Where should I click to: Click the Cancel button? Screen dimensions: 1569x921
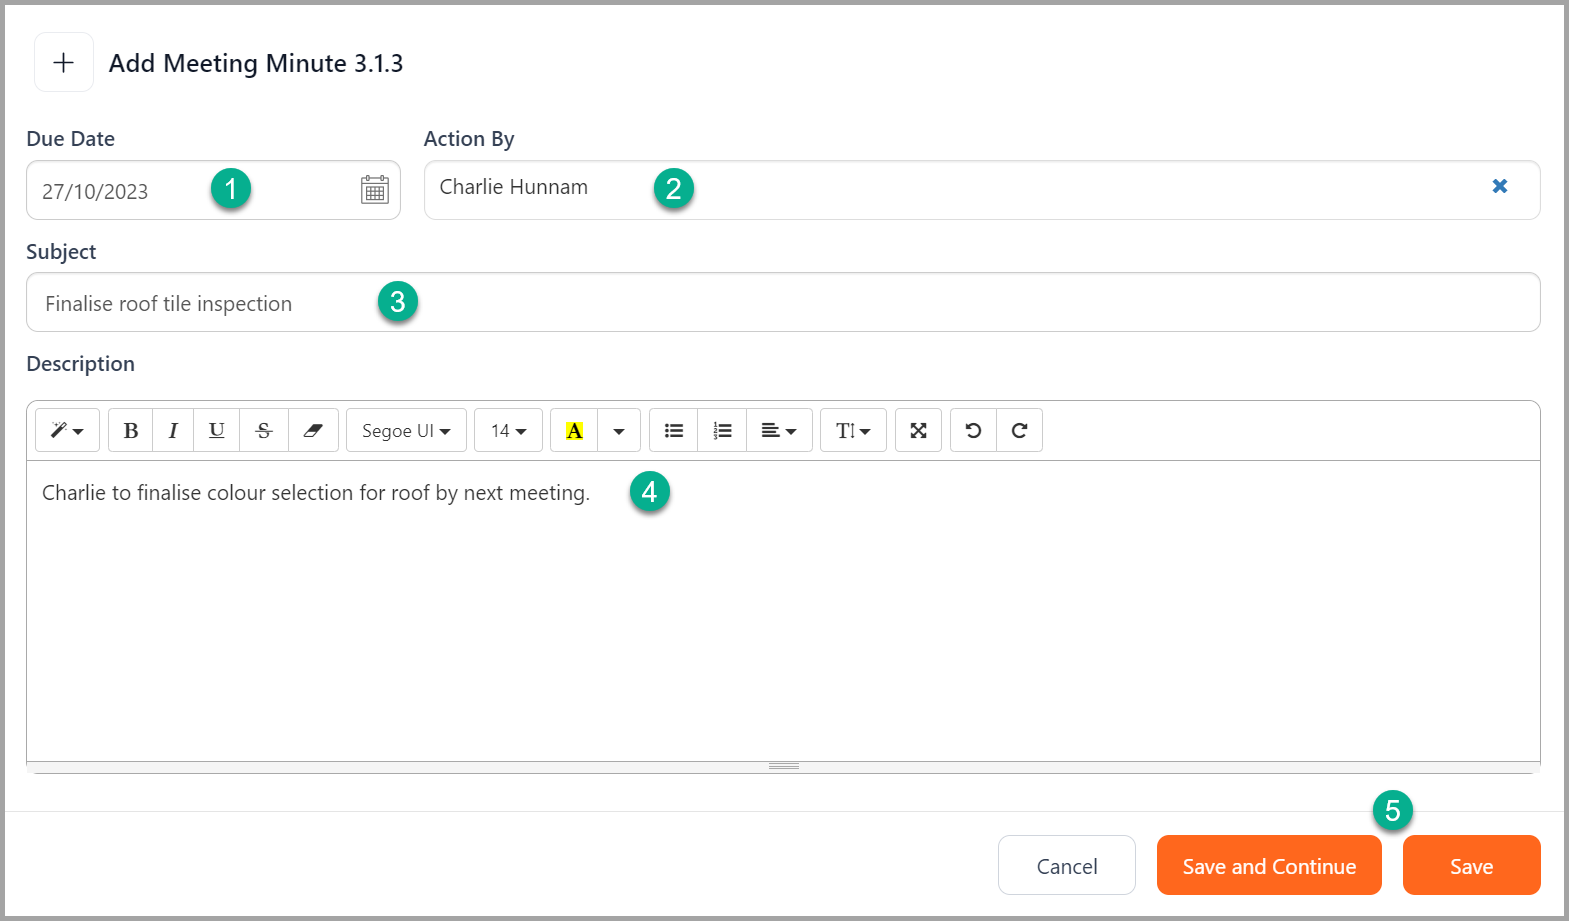(1067, 865)
